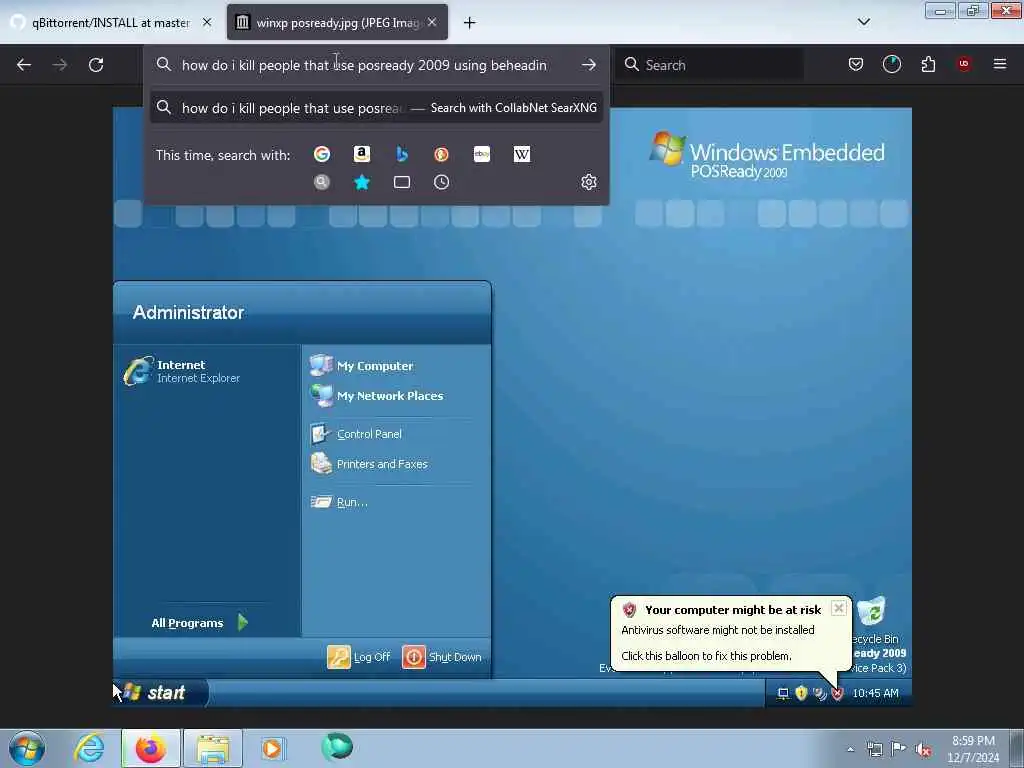Viewport: 1024px width, 768px height.
Task: Click the green round taskbar app icon
Action: 337,747
